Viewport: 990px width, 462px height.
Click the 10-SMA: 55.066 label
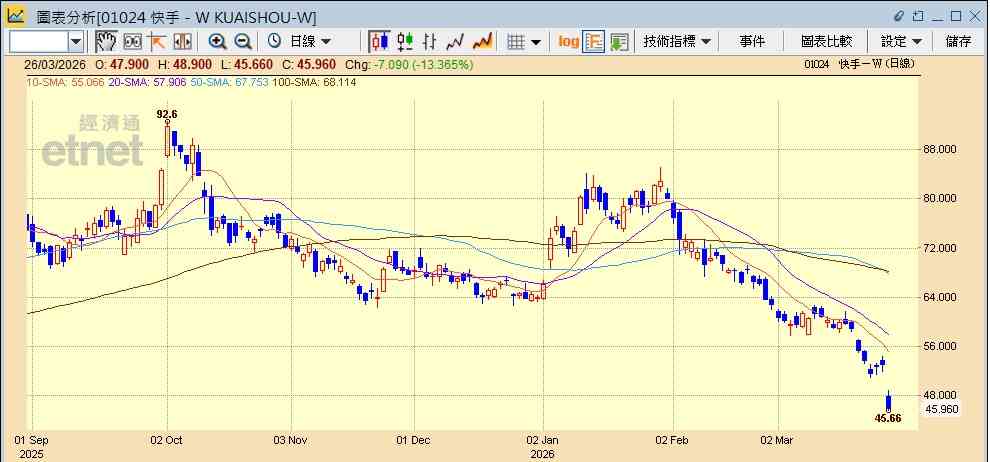point(64,82)
